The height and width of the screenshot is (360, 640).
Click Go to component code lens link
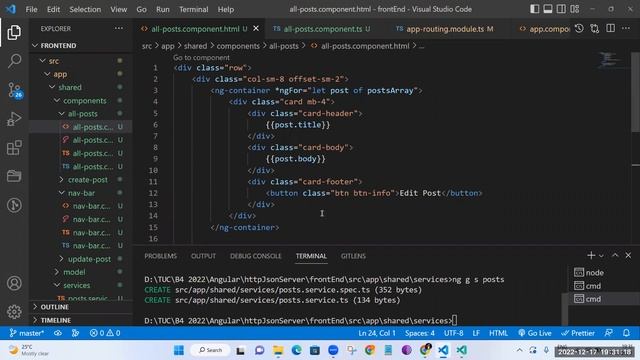201,58
